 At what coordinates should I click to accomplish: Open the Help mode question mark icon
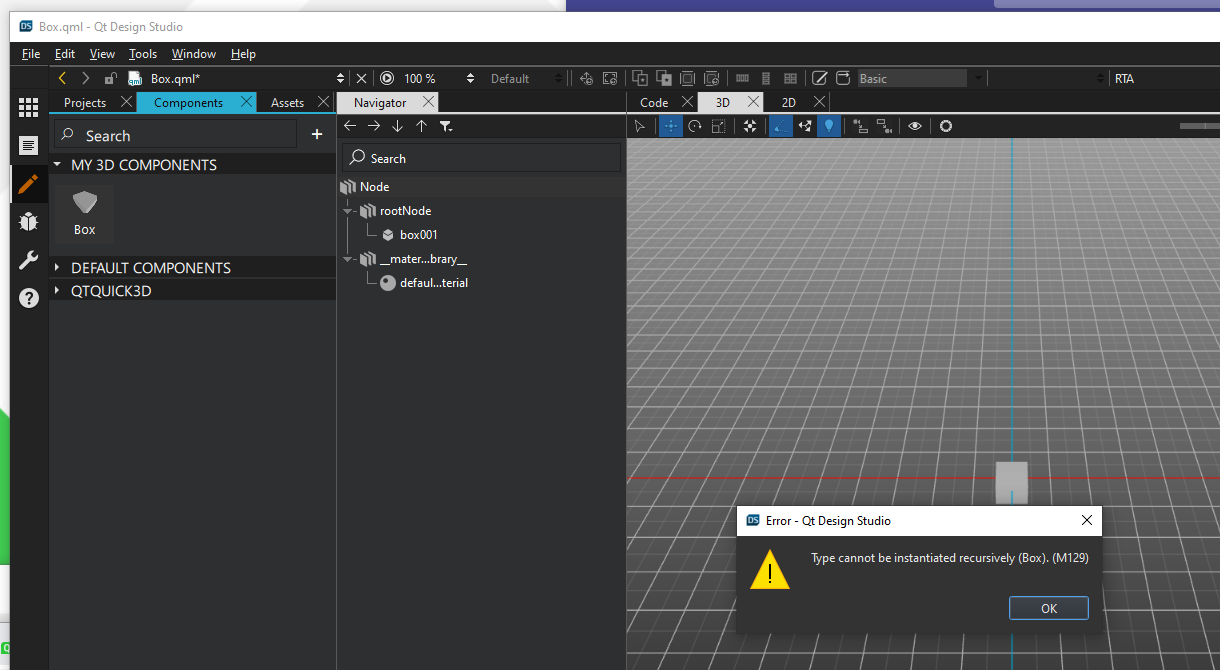[28, 298]
